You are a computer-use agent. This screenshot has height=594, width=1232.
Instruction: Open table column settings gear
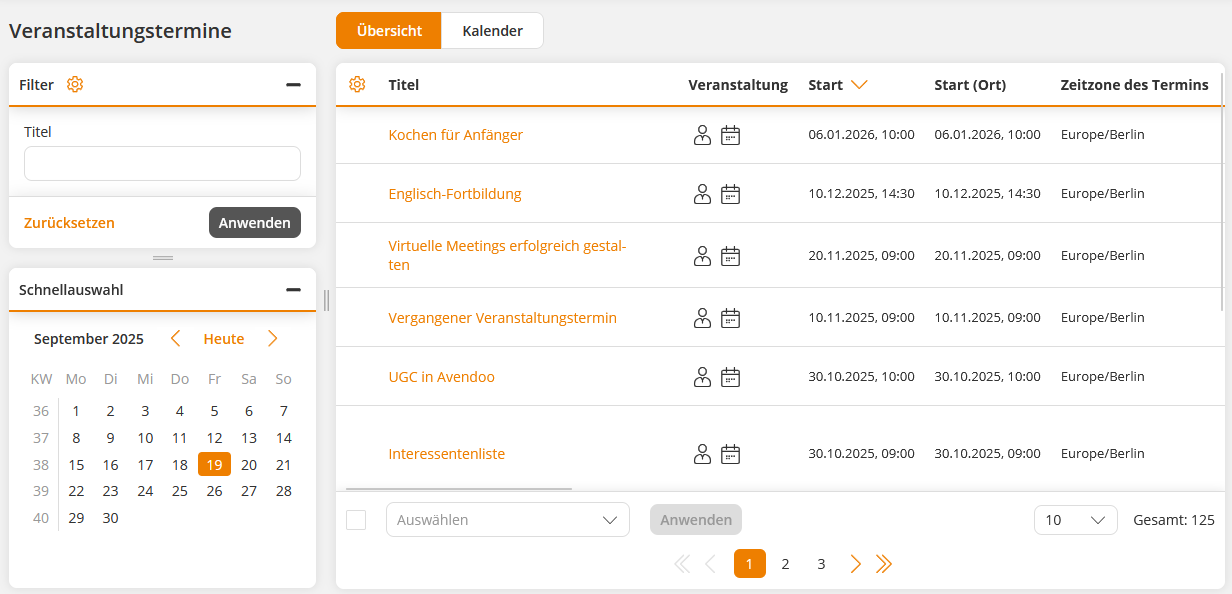(x=357, y=85)
